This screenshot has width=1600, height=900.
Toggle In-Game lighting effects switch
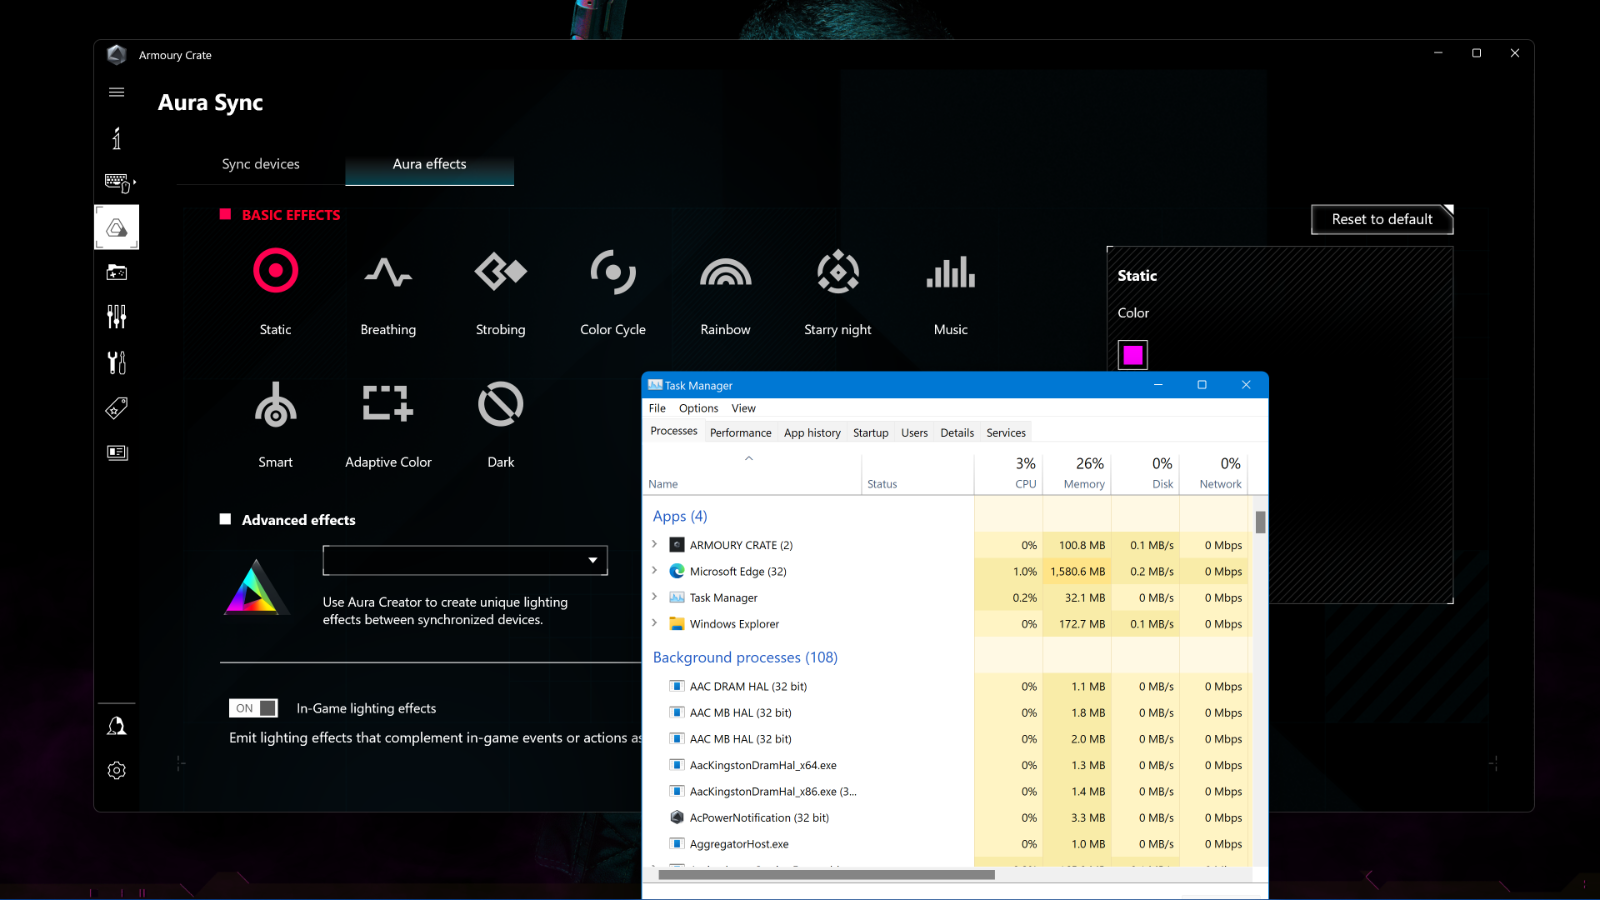coord(253,708)
